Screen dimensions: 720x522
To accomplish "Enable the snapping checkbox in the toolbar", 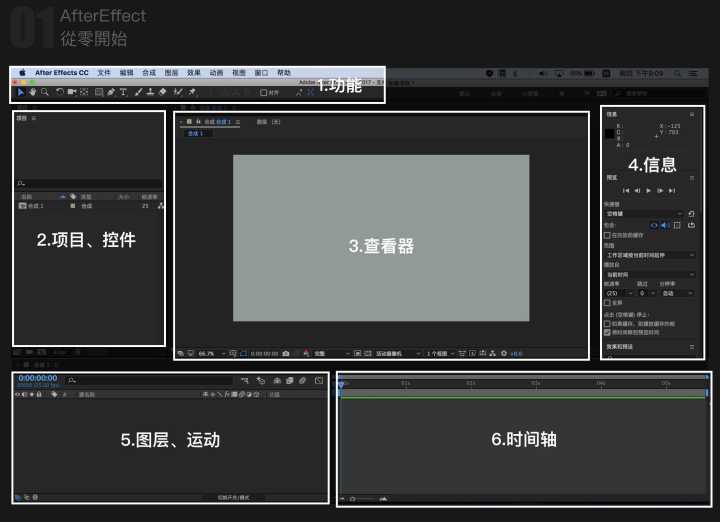I will coord(264,93).
